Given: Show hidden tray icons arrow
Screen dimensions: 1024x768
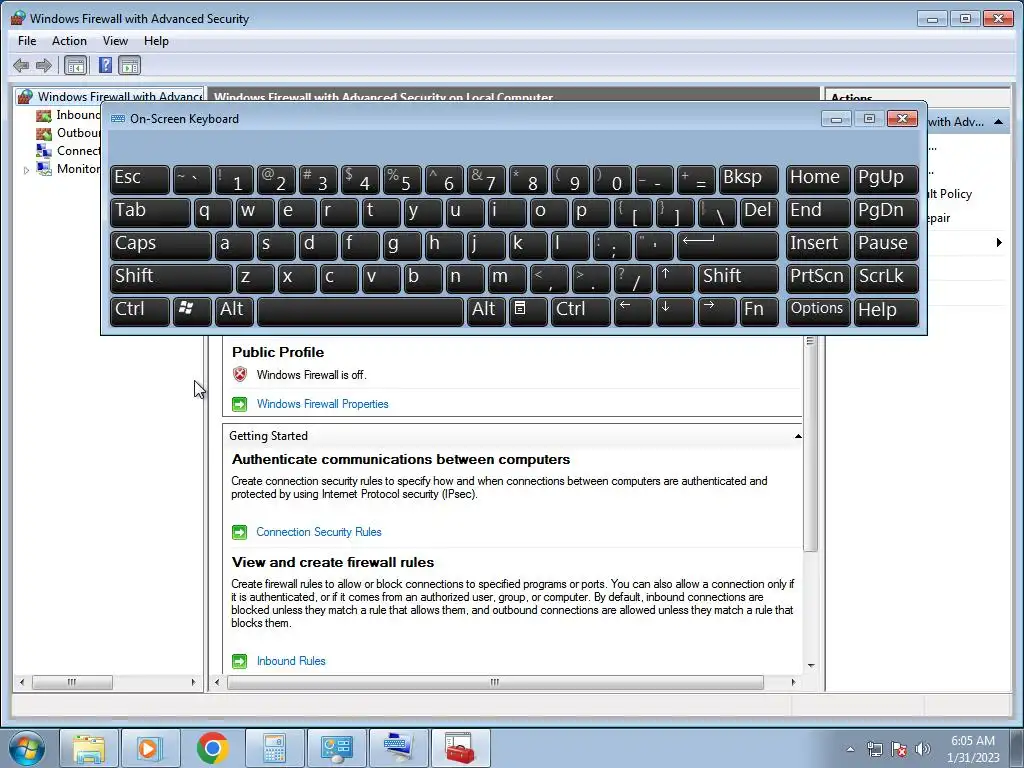Looking at the screenshot, I should point(850,749).
